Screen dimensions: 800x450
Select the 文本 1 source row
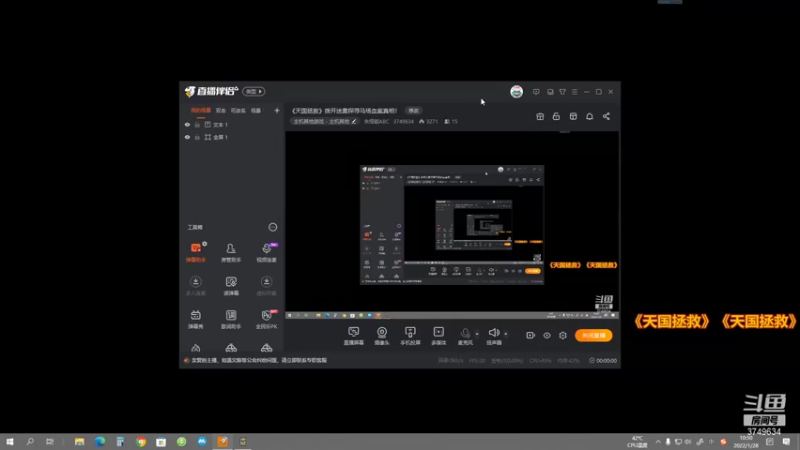[232, 124]
